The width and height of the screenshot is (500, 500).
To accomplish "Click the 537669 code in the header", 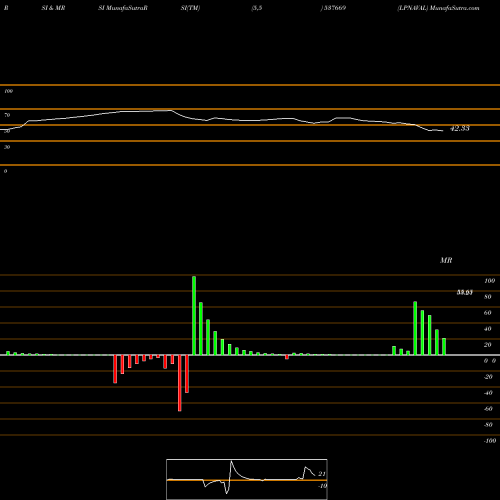I will 335,8.
